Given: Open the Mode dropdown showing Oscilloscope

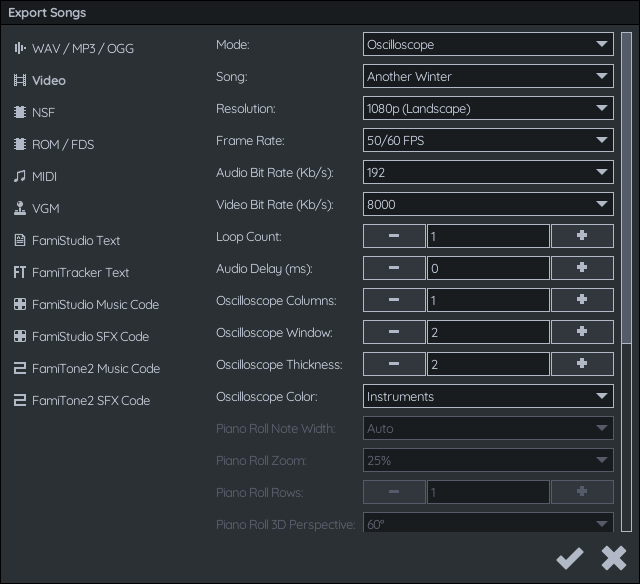Looking at the screenshot, I should (x=488, y=44).
